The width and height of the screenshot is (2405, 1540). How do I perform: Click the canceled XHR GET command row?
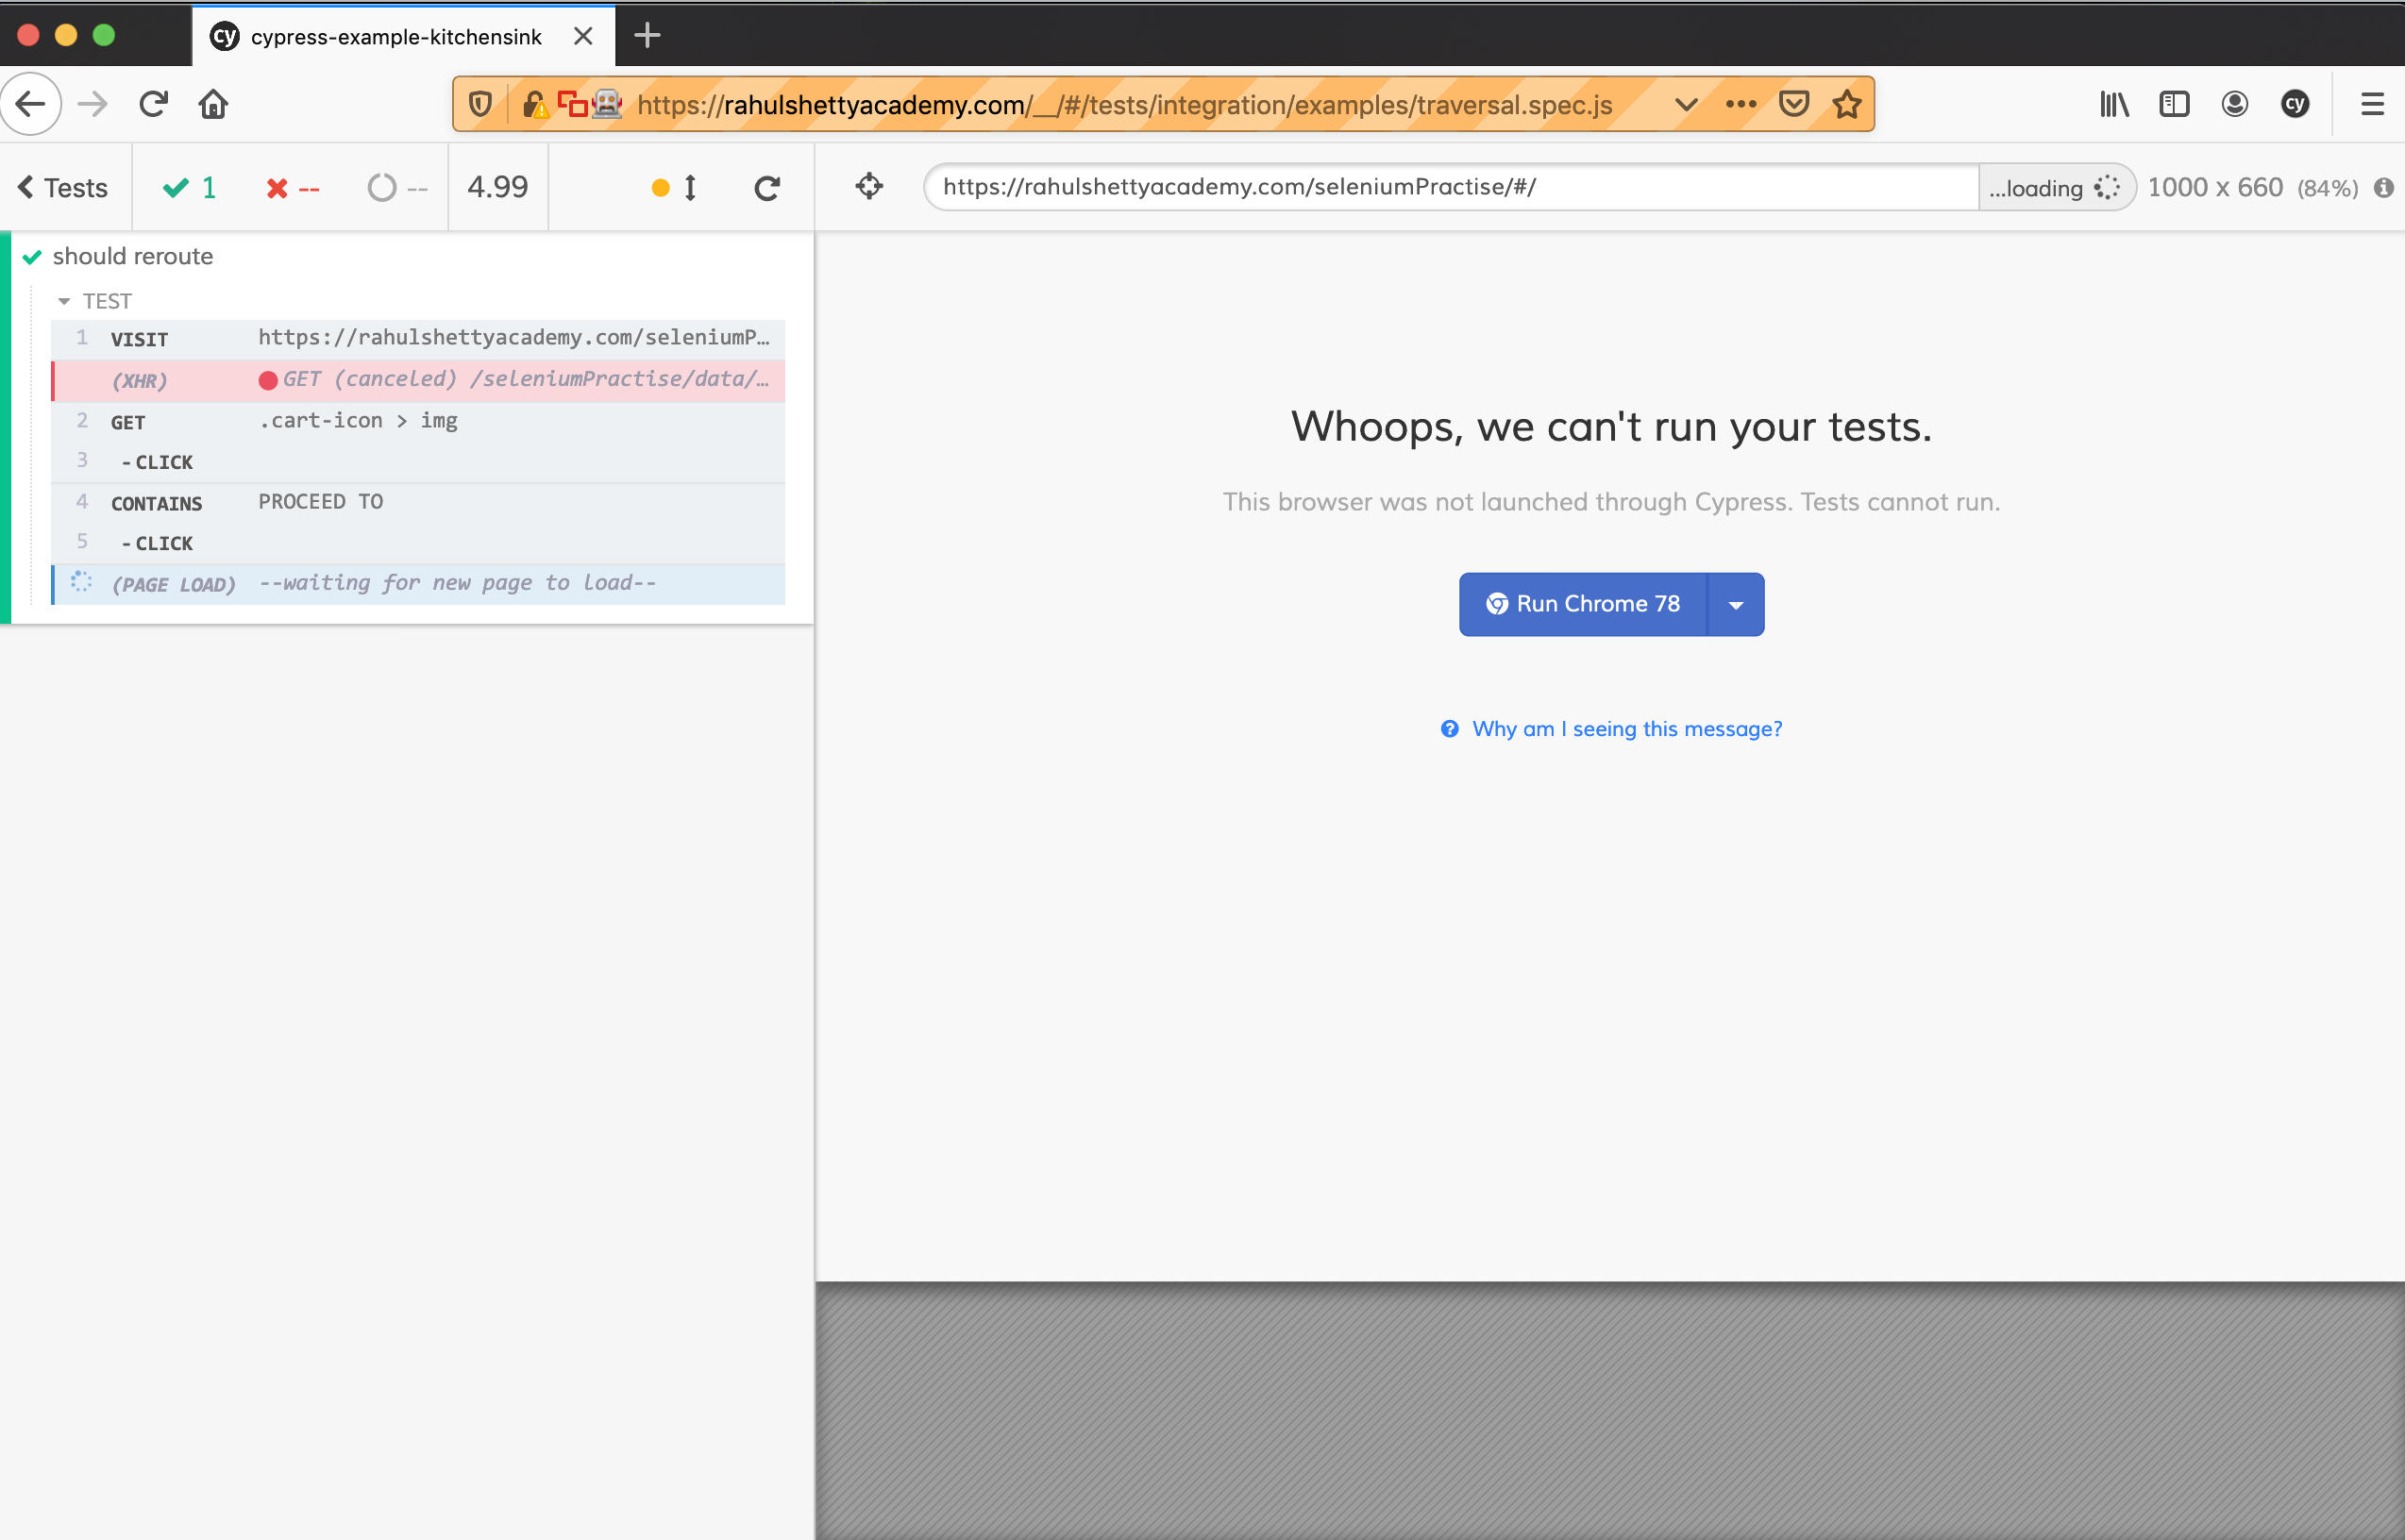(418, 380)
